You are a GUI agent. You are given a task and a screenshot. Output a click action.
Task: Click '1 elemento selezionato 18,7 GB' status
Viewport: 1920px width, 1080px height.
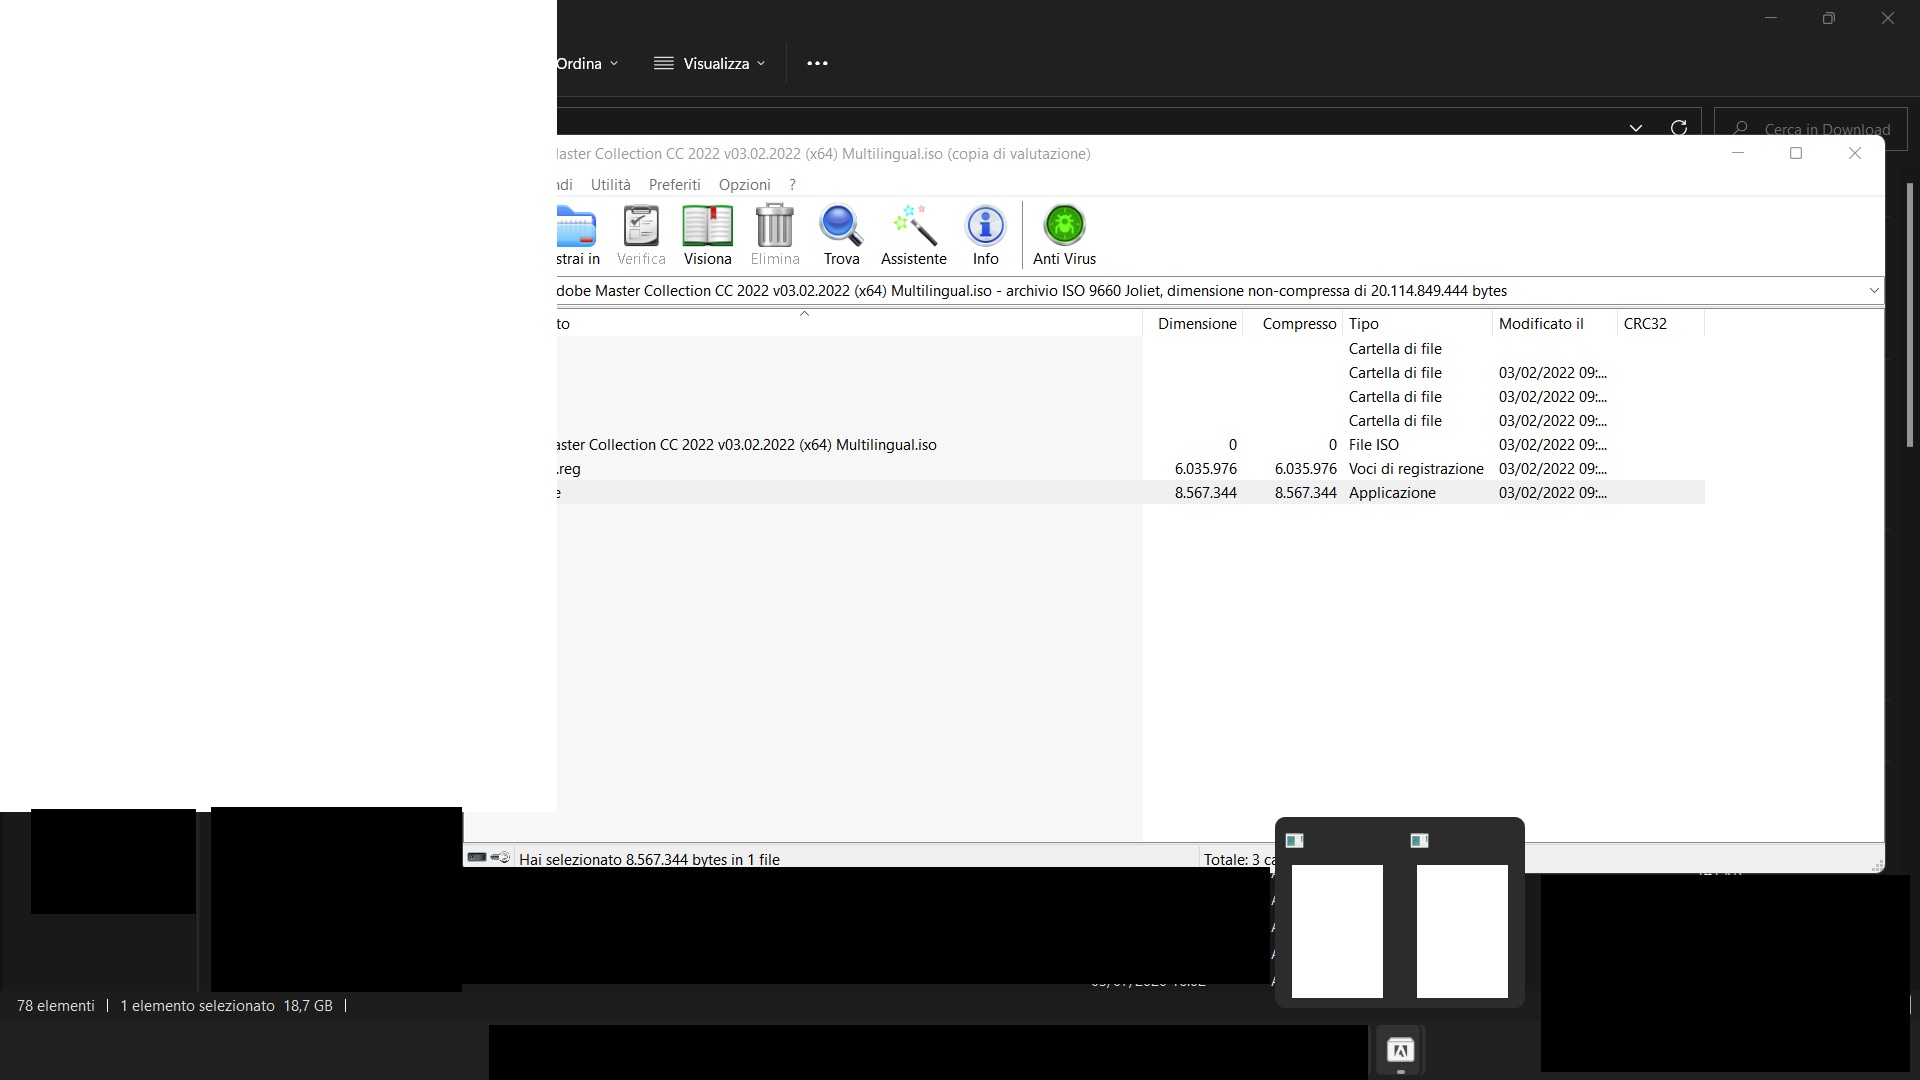click(226, 1006)
